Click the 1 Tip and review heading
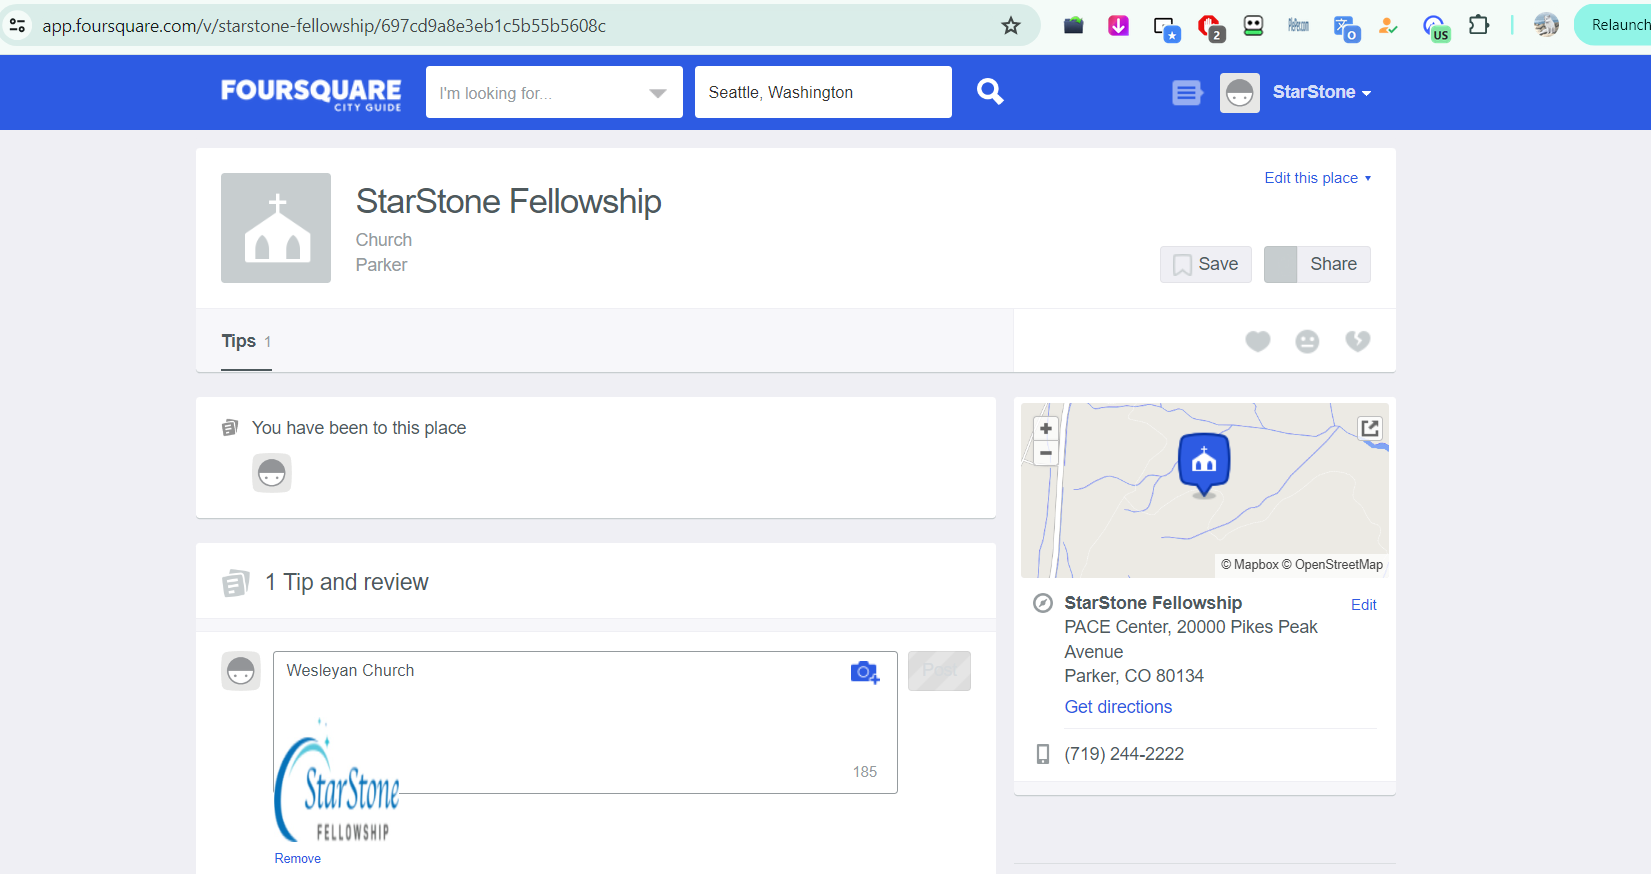This screenshot has height=874, width=1651. (x=347, y=582)
